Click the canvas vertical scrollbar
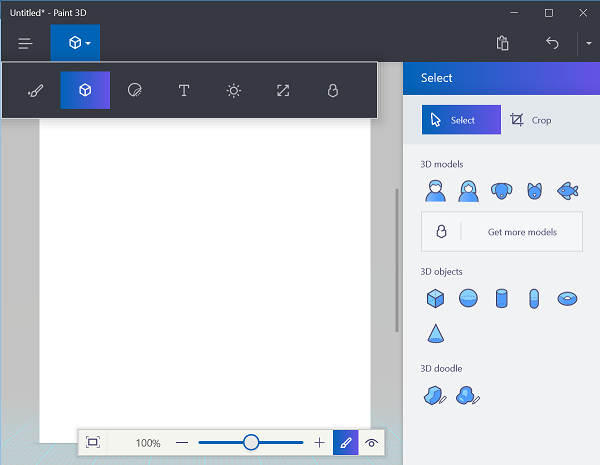Image resolution: width=600 pixels, height=465 pixels. point(397,260)
